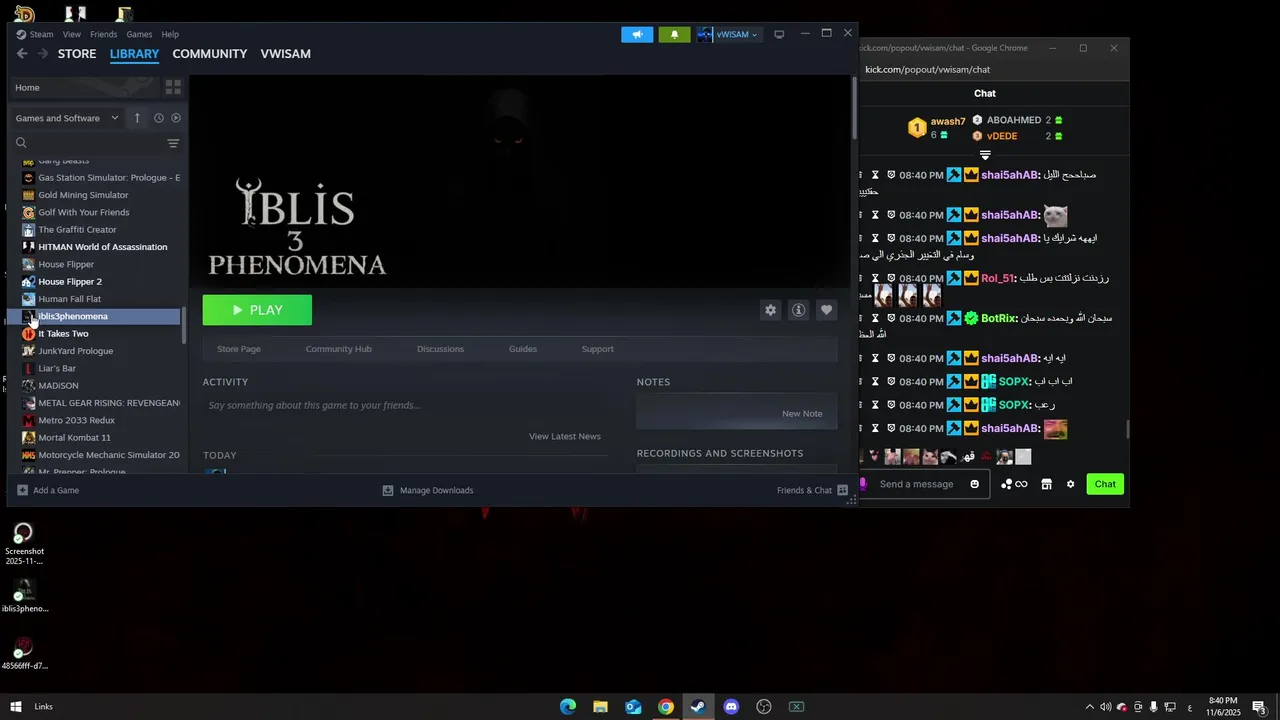Open File Explorer from the taskbar
The height and width of the screenshot is (720, 1280).
pos(600,707)
